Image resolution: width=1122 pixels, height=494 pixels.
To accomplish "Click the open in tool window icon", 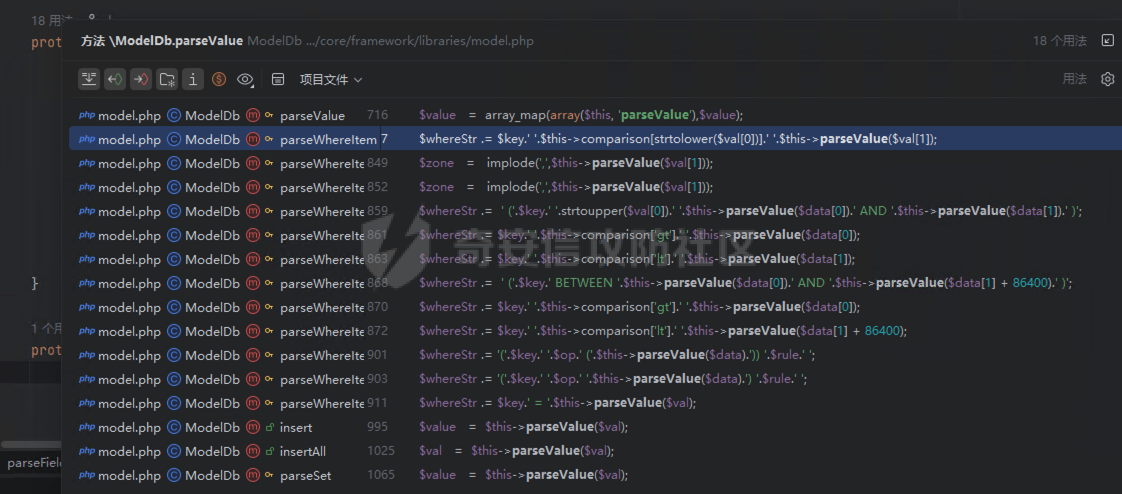I will click(x=1107, y=41).
